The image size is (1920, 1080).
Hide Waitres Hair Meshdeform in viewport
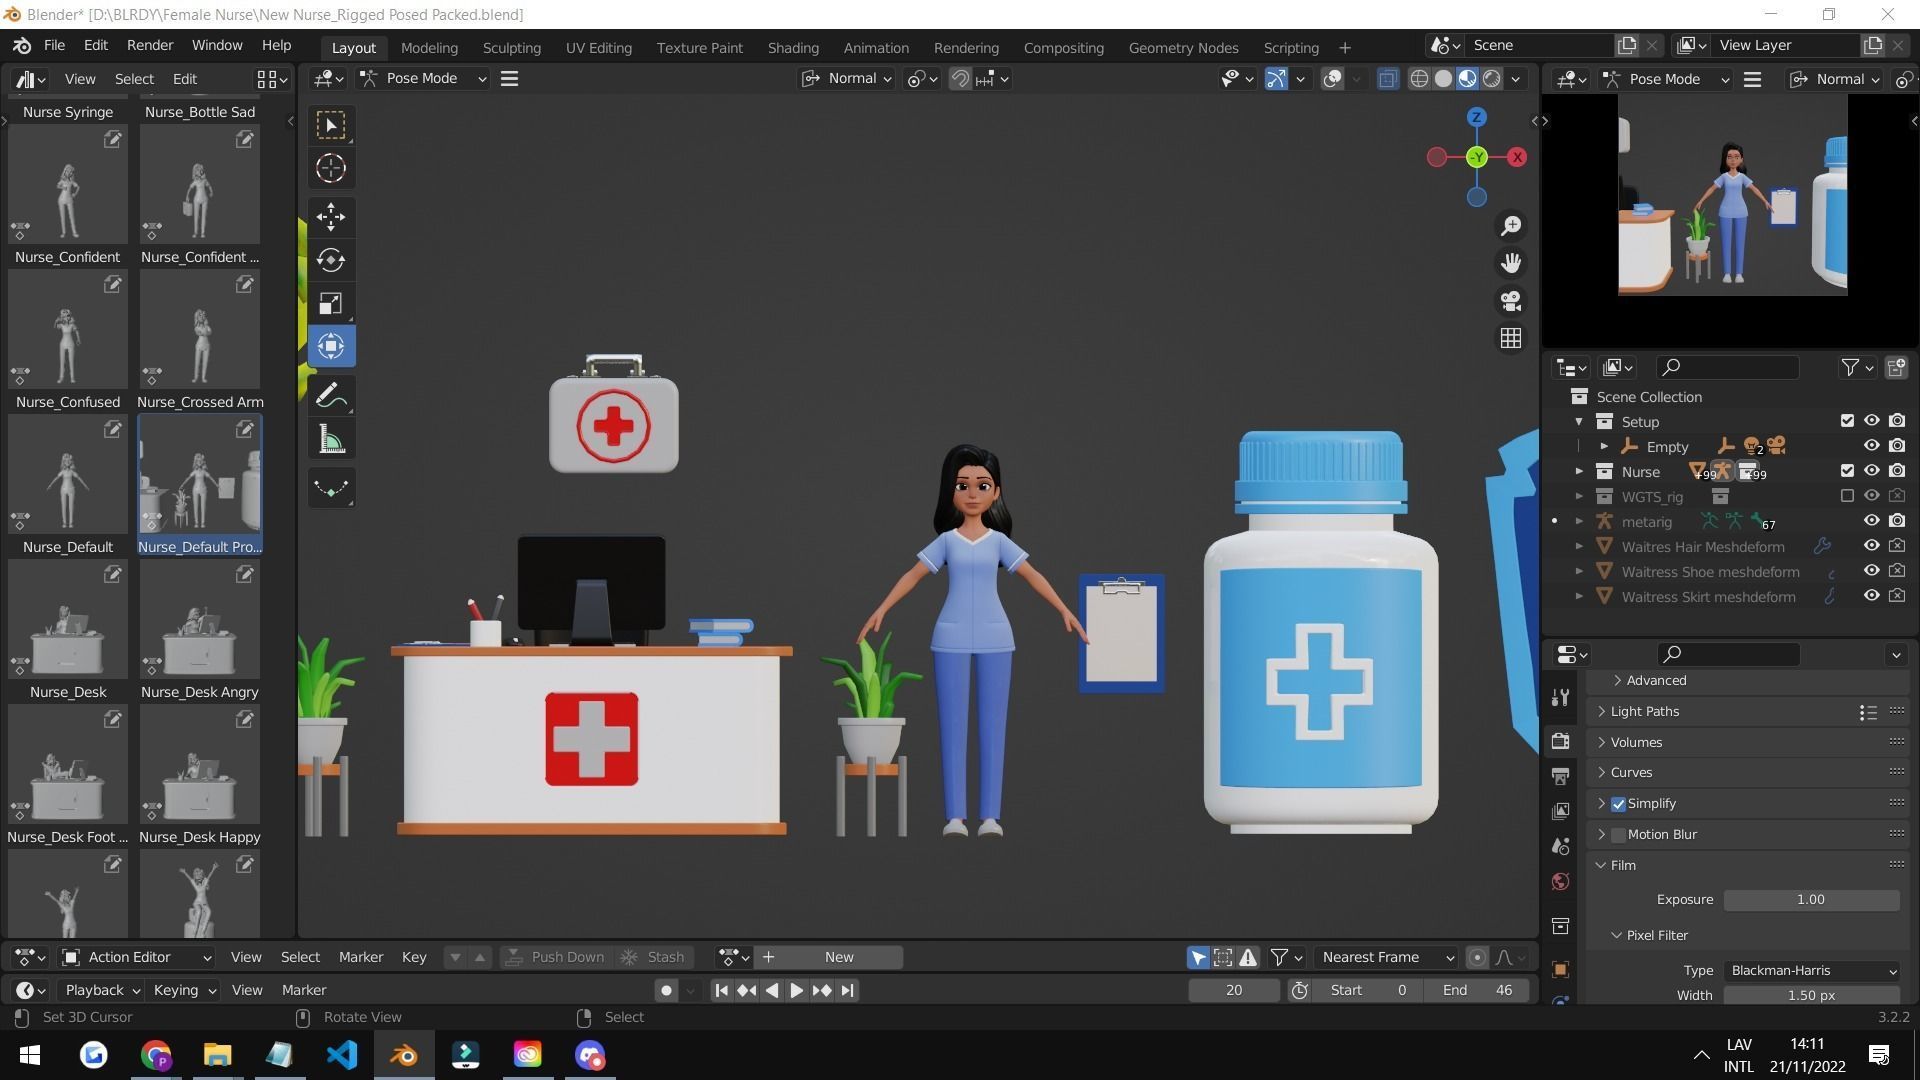click(1871, 546)
